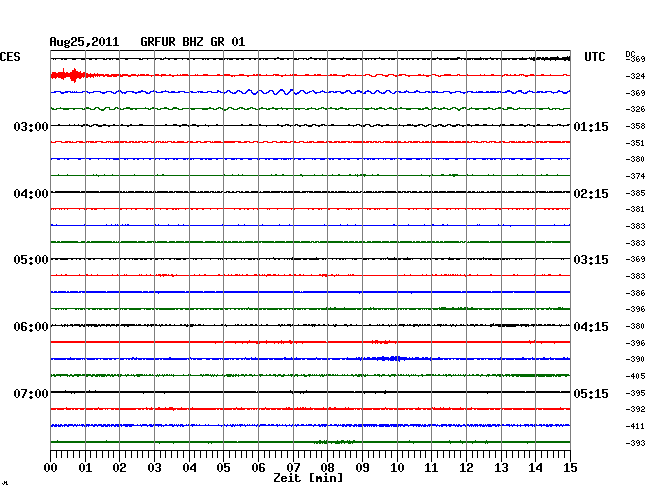
Task: Pick the "14" minute tick label
Action: (535, 468)
